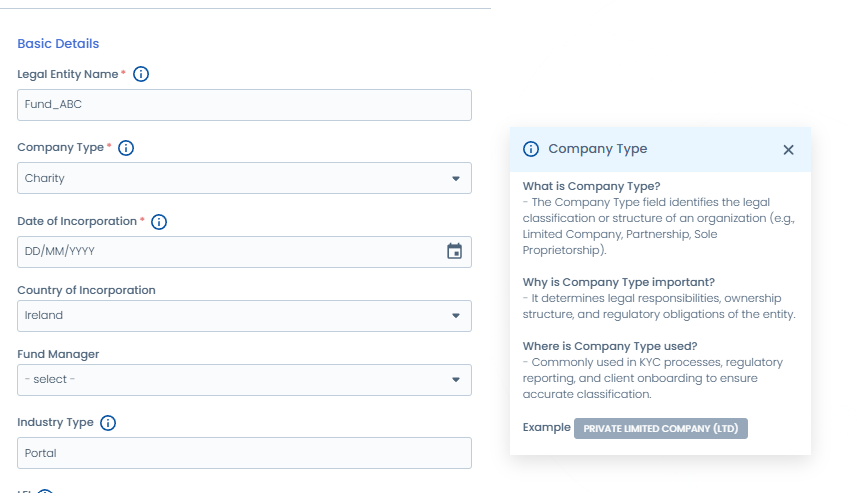The image size is (858, 493).
Task: Click the Legal Entity Name field containing Fund_ABC
Action: pyautogui.click(x=244, y=105)
